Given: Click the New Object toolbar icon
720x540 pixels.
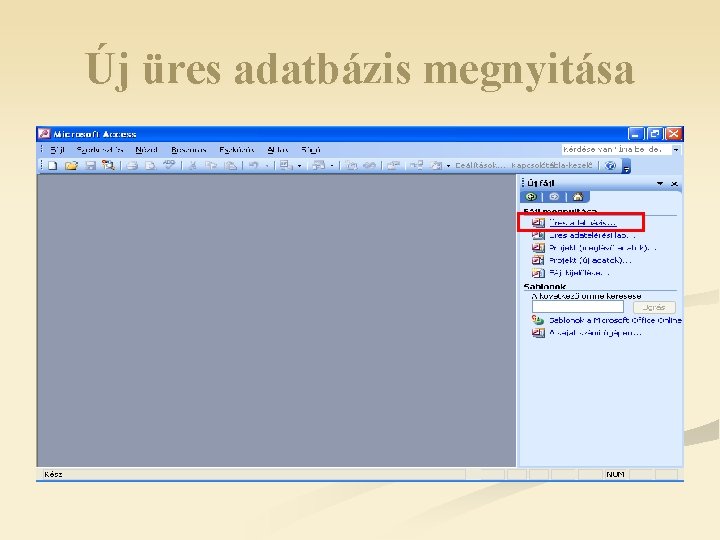Looking at the screenshot, I should pos(436,166).
